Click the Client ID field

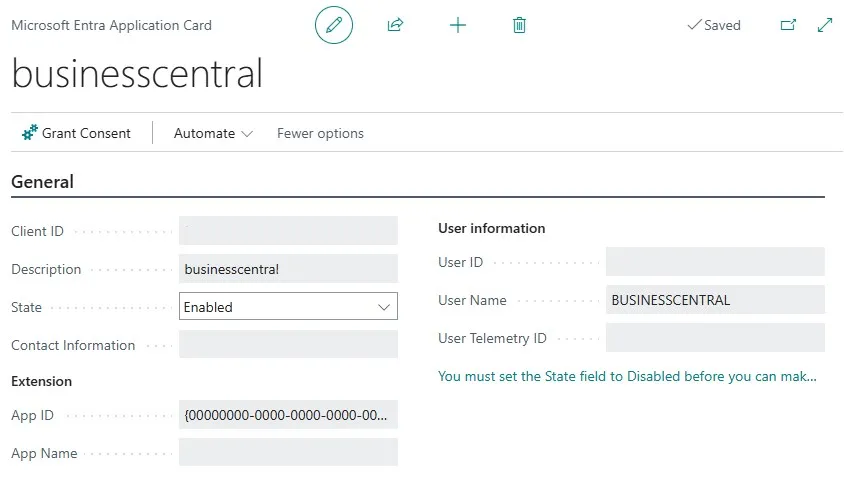tap(288, 230)
